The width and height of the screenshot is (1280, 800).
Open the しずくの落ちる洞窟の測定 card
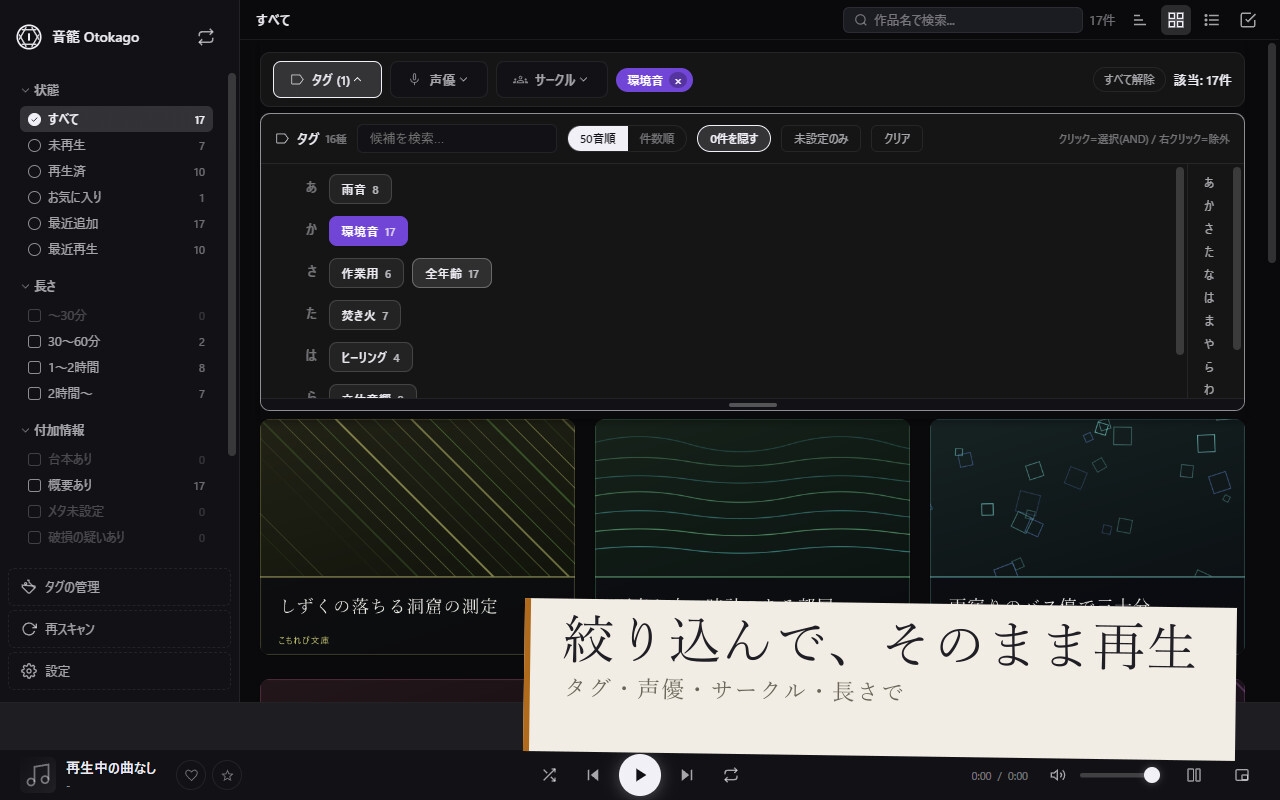point(417,536)
